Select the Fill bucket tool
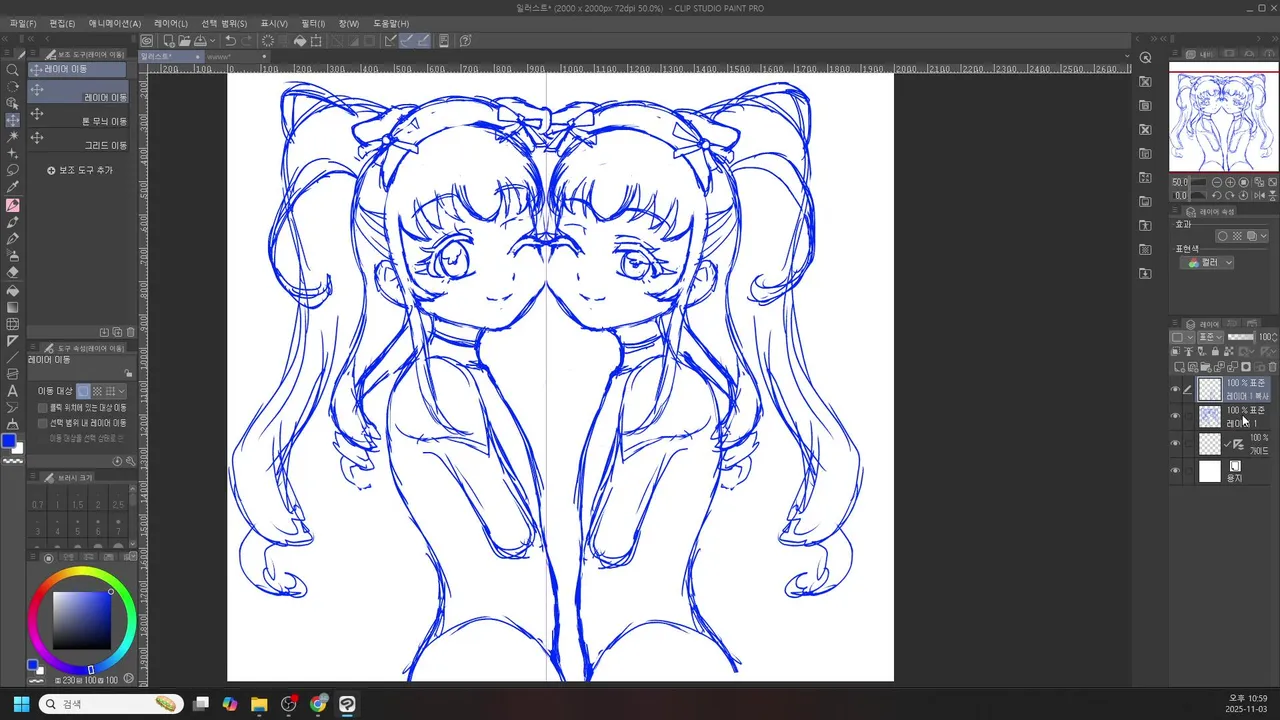Viewport: 1280px width, 720px height. (x=13, y=290)
